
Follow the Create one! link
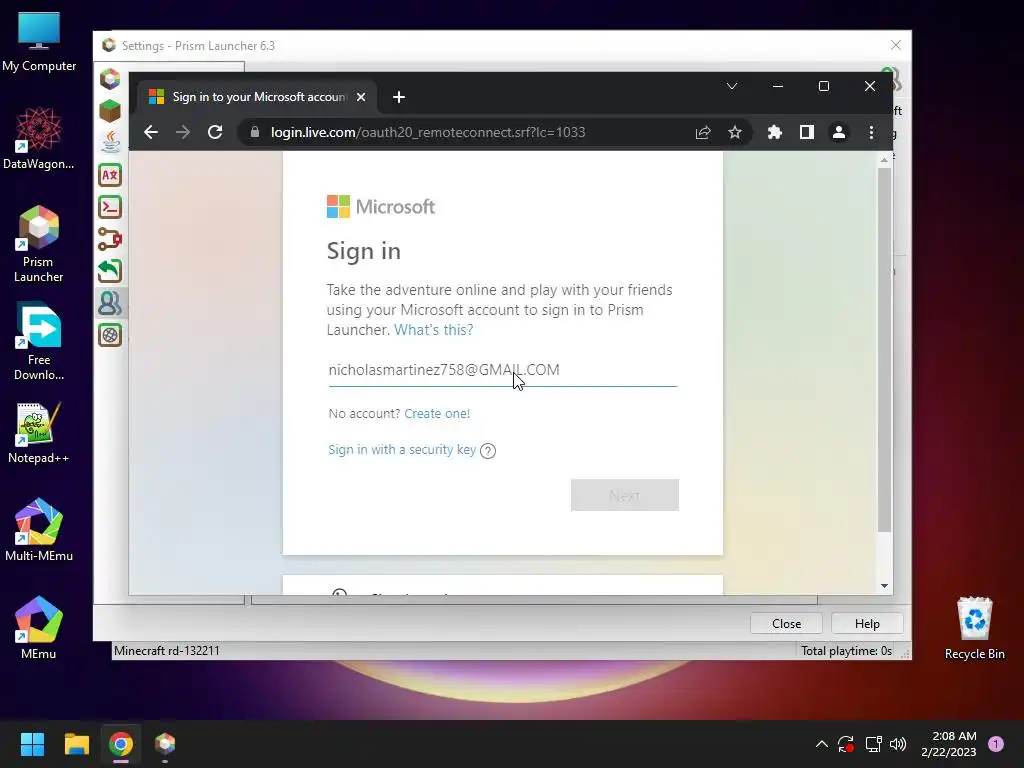click(437, 413)
